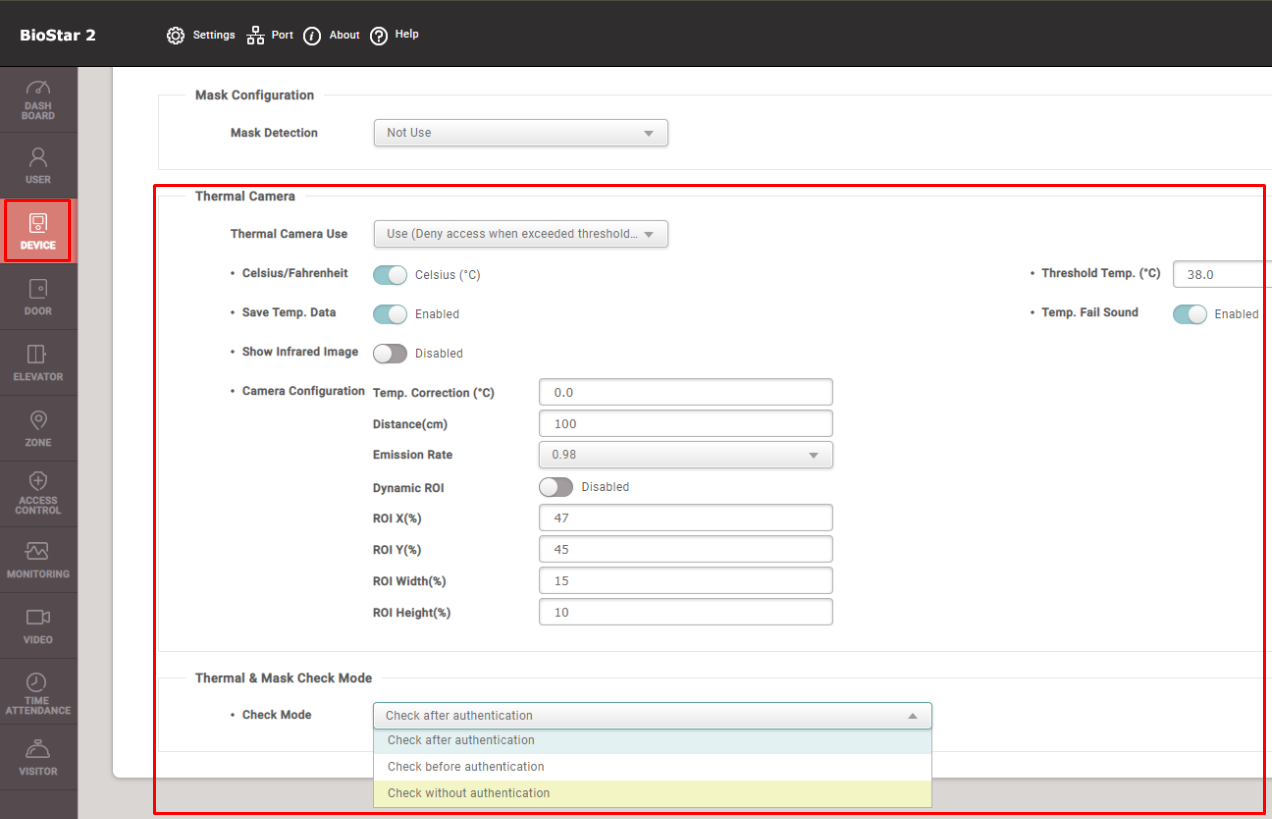The height and width of the screenshot is (819, 1272).
Task: Click the Zone location pin icon
Action: [x=38, y=420]
